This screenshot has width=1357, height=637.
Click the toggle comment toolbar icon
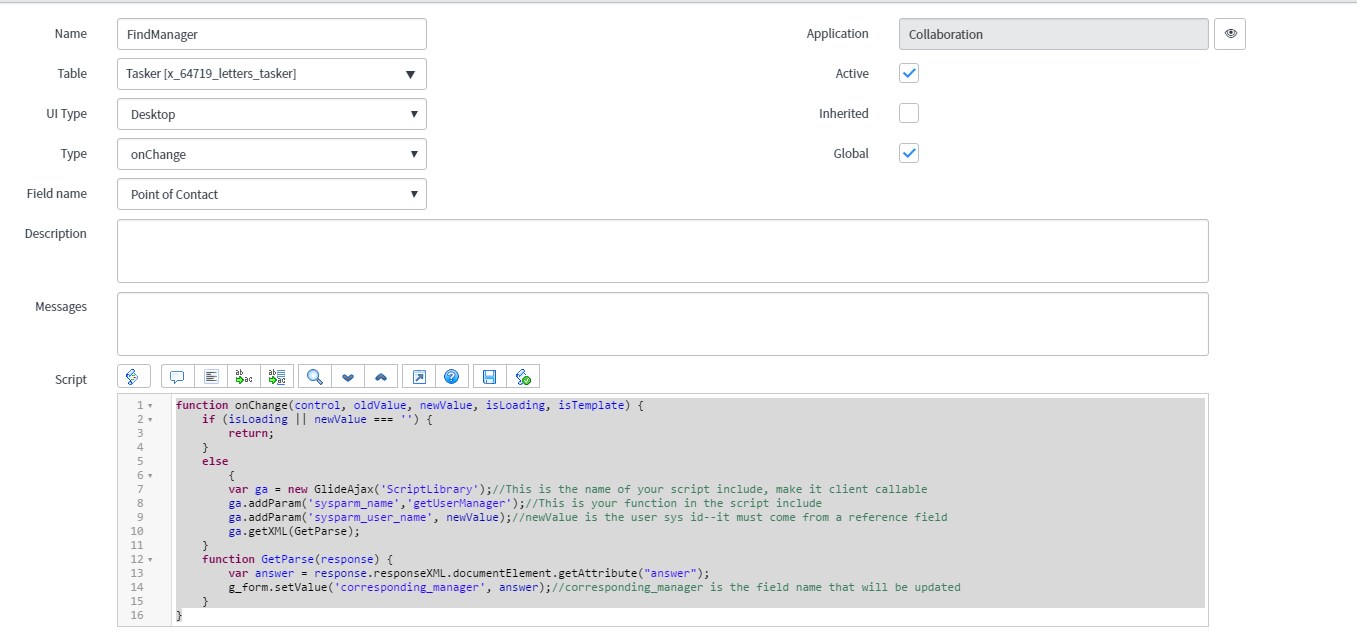(177, 376)
